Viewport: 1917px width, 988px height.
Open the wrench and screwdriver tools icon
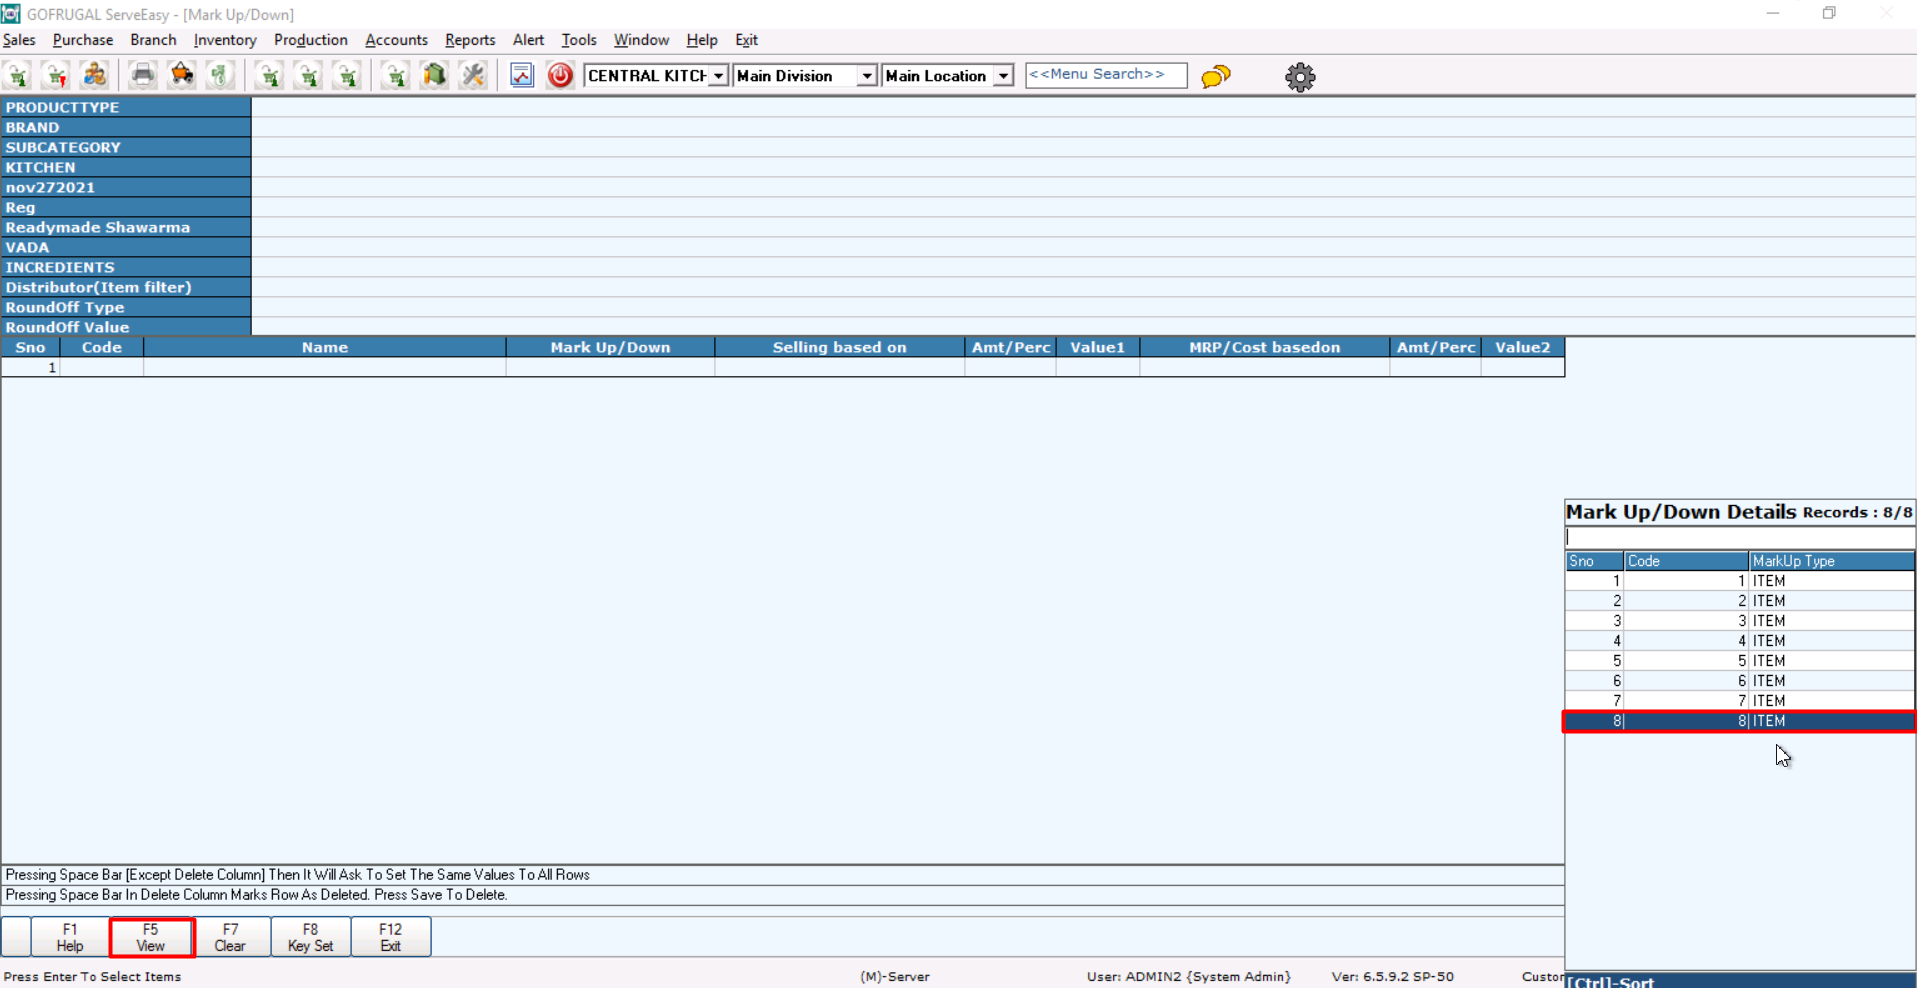[x=473, y=76]
